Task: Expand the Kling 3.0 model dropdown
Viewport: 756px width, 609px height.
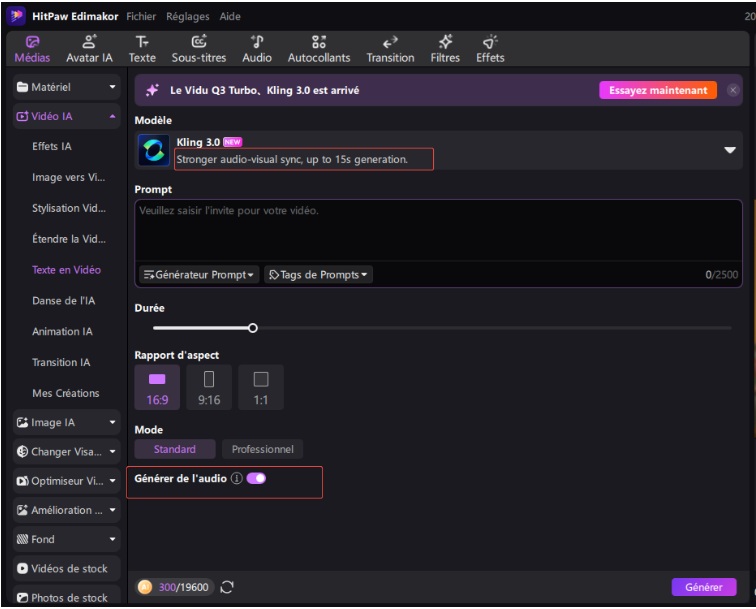Action: pos(730,150)
